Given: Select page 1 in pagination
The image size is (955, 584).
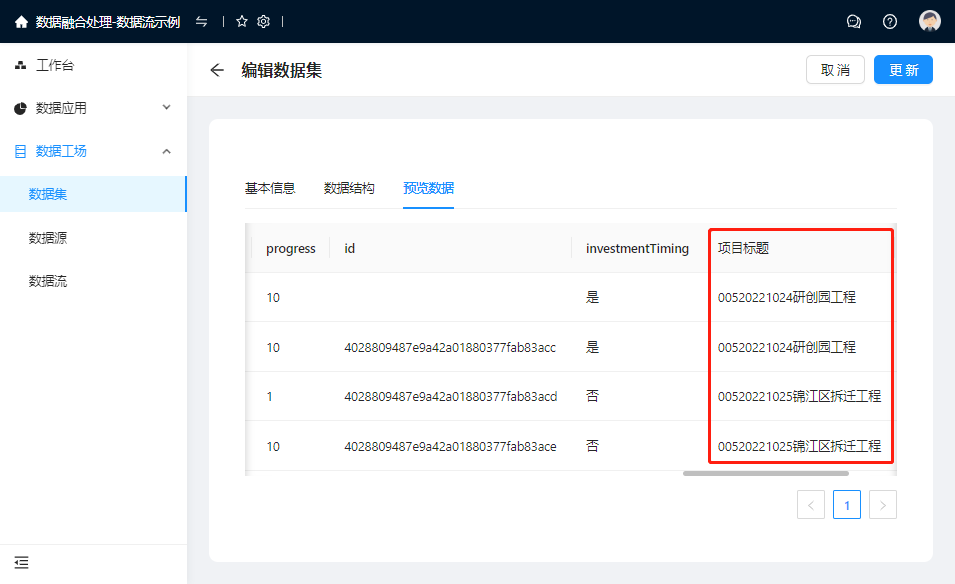Looking at the screenshot, I should pos(847,505).
